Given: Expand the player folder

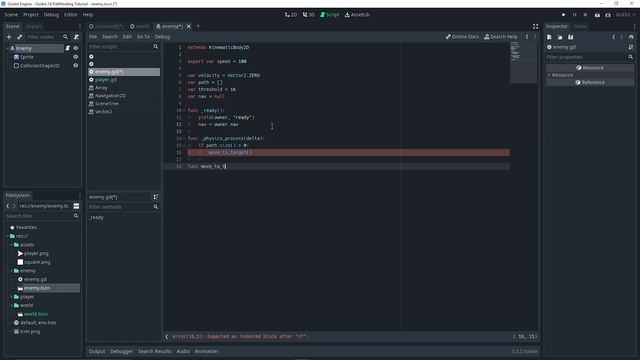Looking at the screenshot, I should tap(12, 297).
